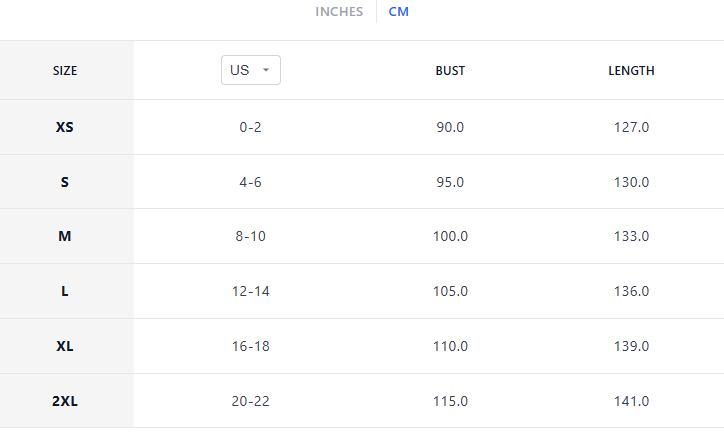Select the XL size row label

coord(65,346)
